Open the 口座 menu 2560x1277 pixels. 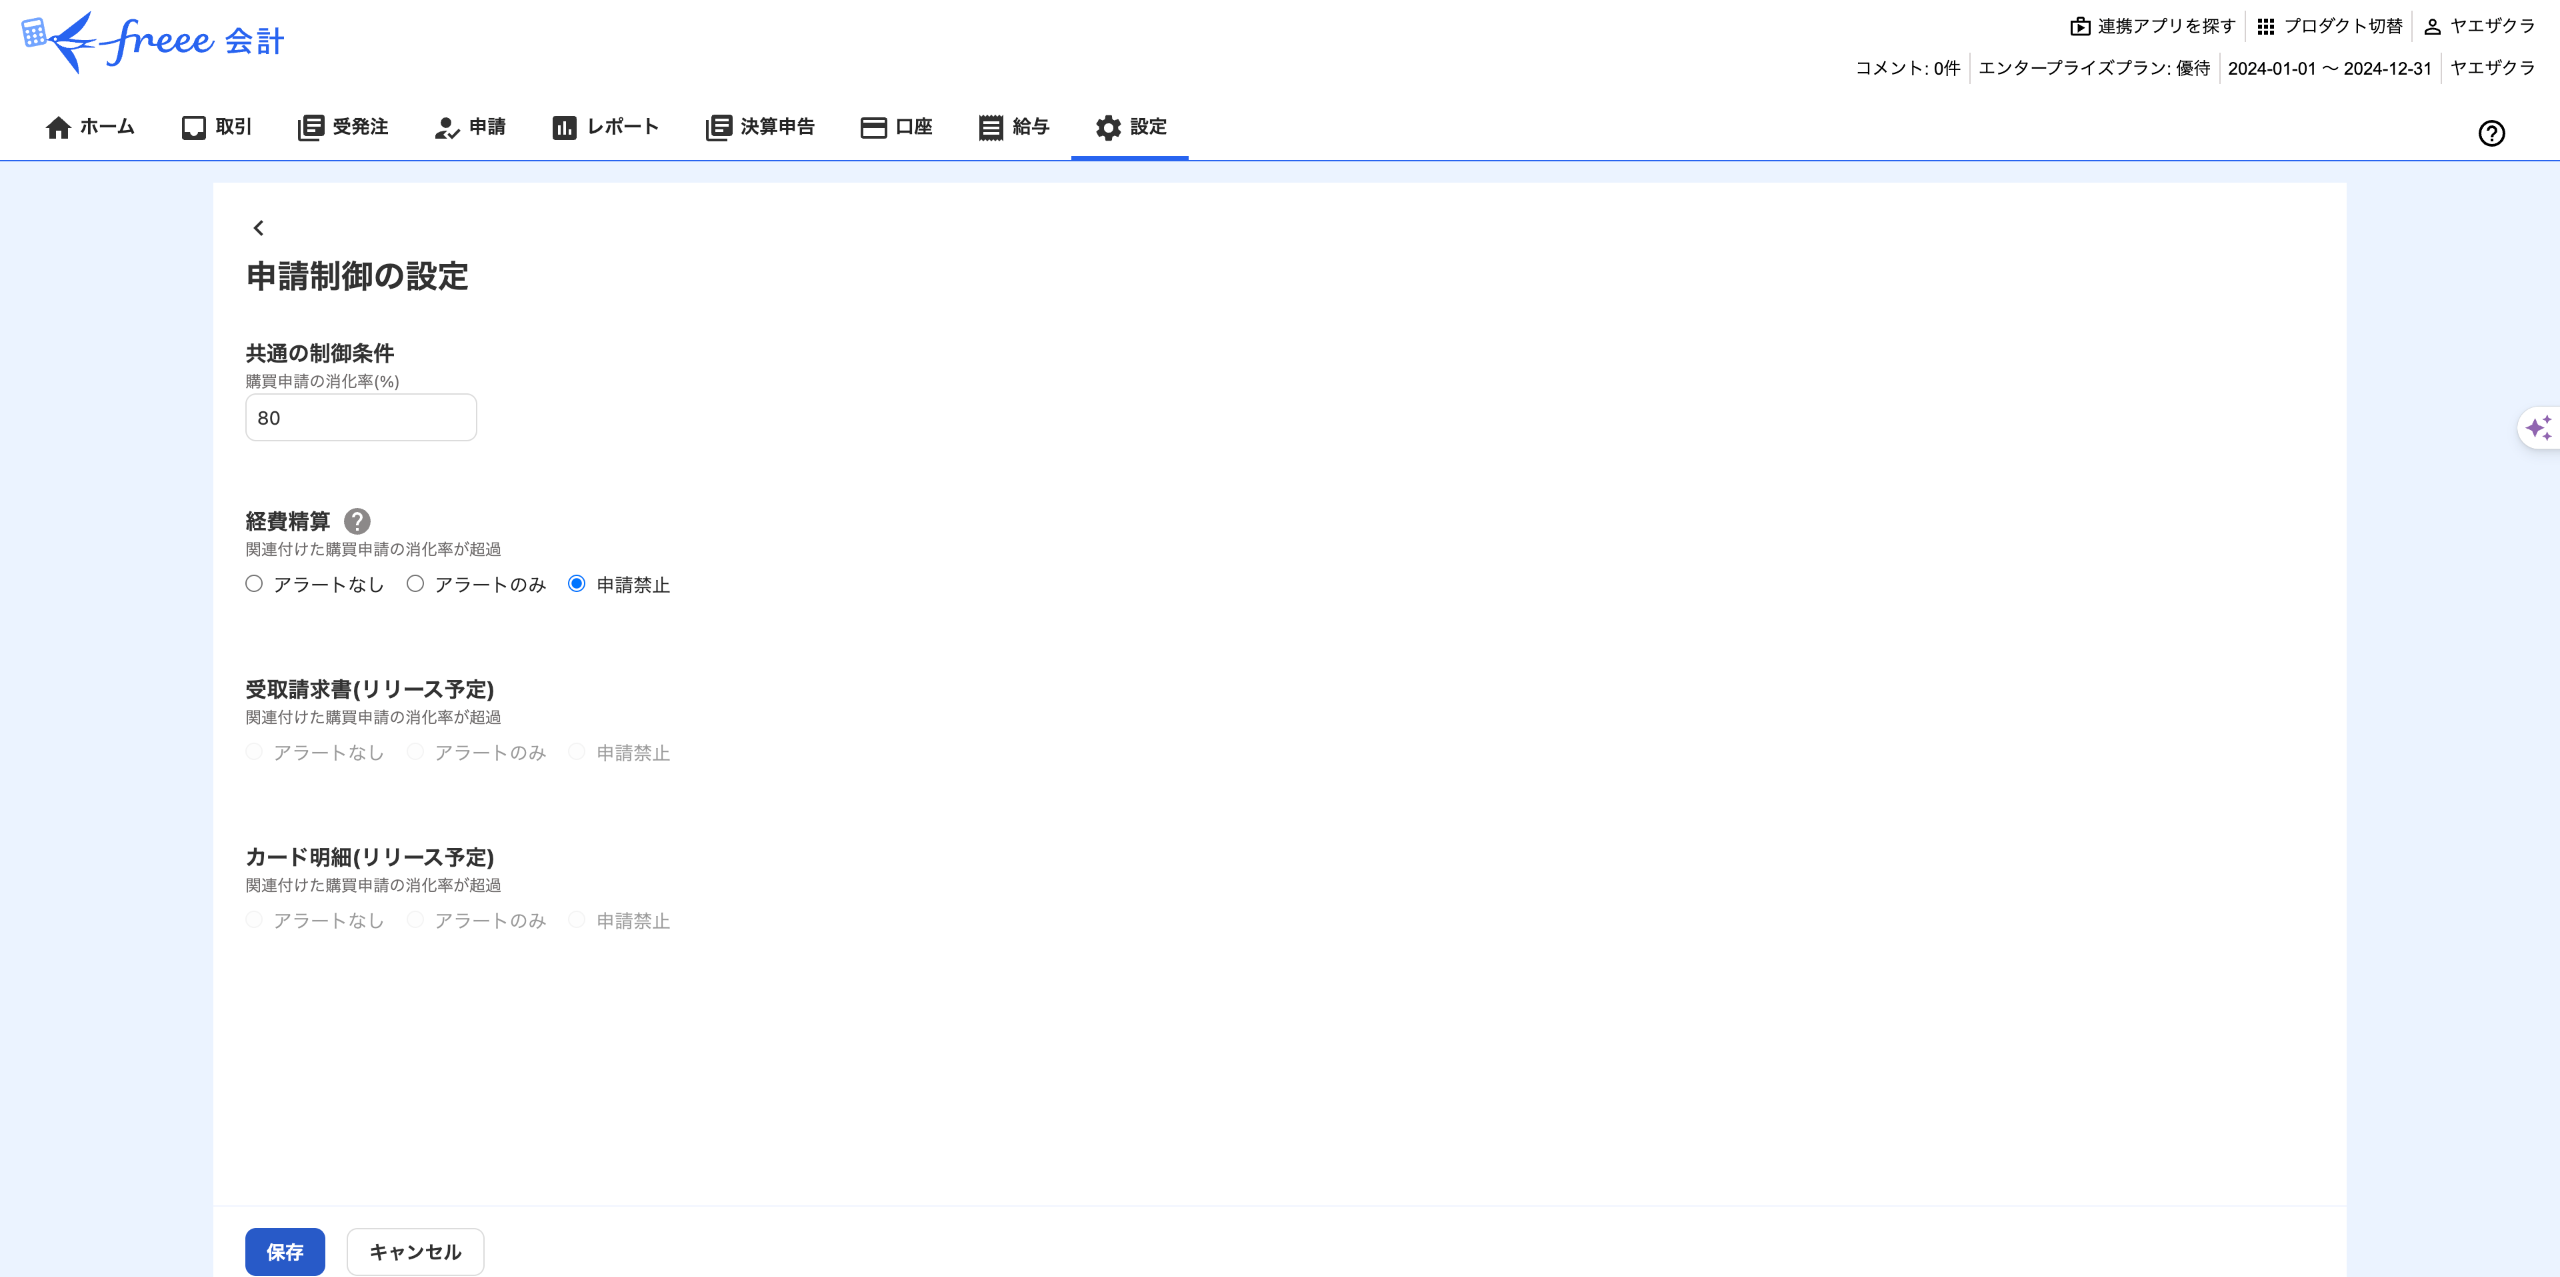tap(896, 127)
